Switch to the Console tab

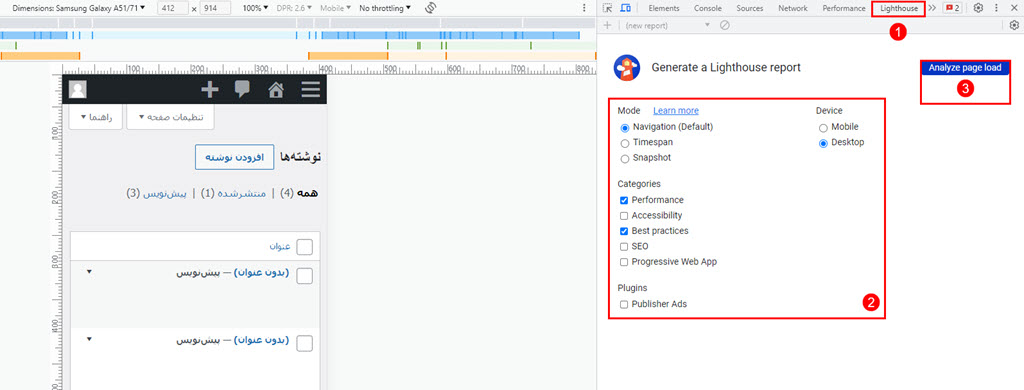[707, 8]
